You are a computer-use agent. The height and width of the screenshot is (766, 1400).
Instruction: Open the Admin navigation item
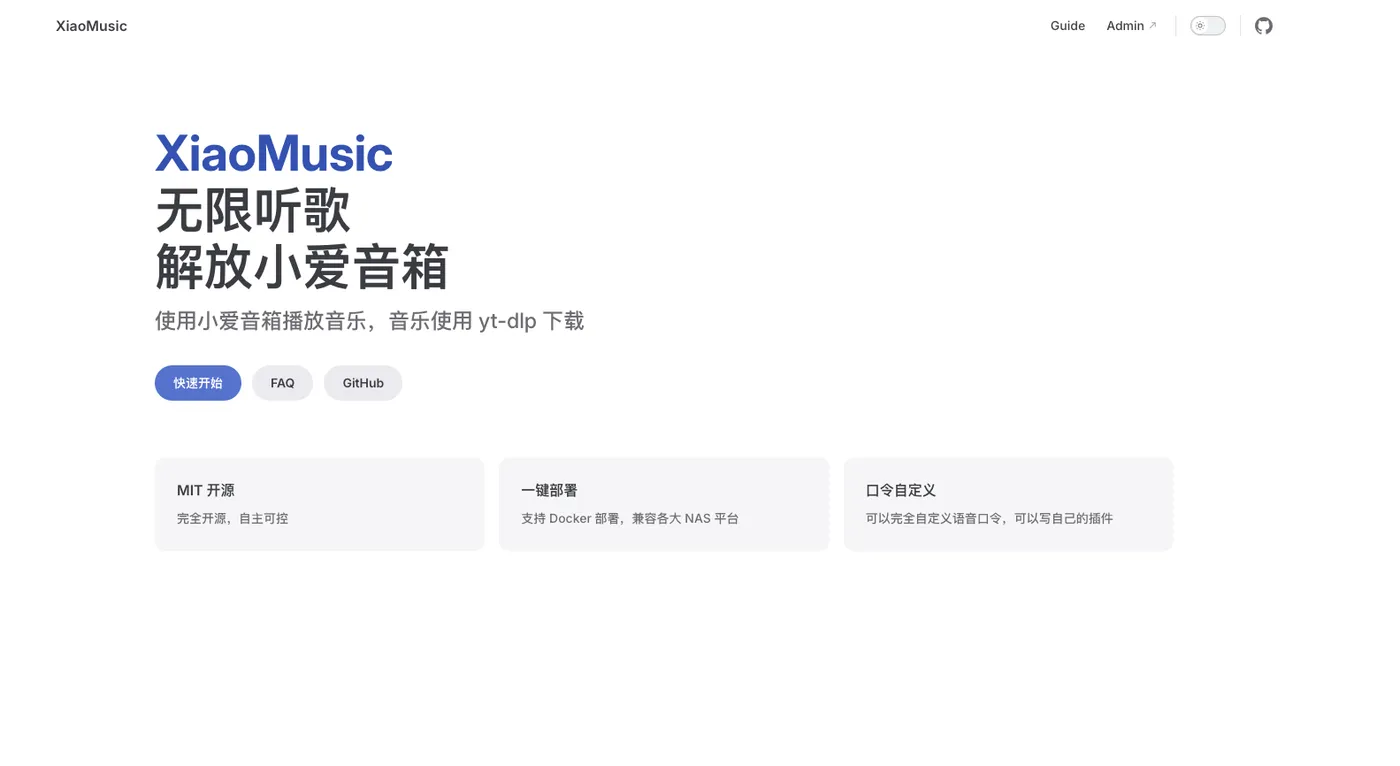(x=1131, y=26)
